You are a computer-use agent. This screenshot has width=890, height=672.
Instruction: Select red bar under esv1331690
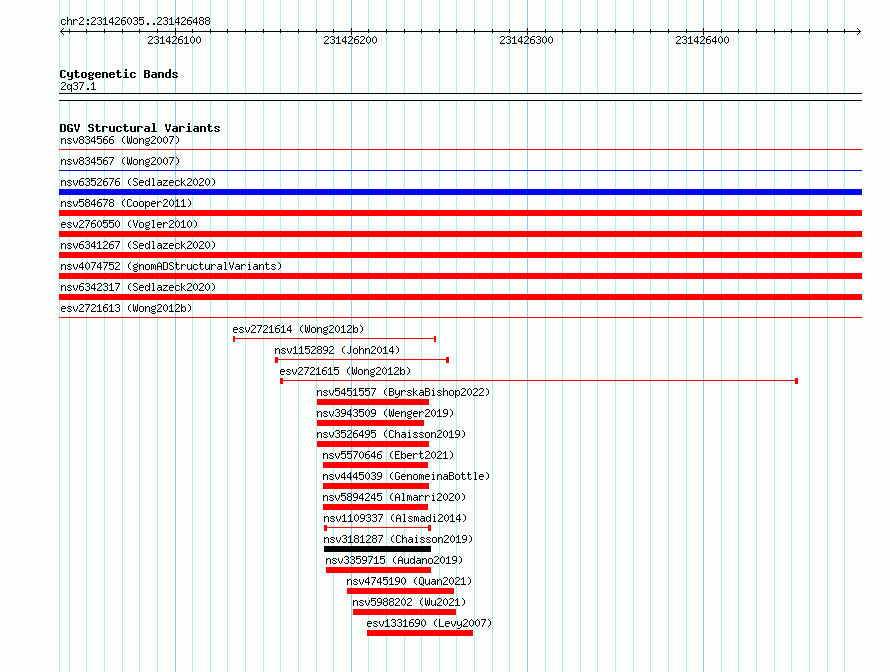point(420,633)
